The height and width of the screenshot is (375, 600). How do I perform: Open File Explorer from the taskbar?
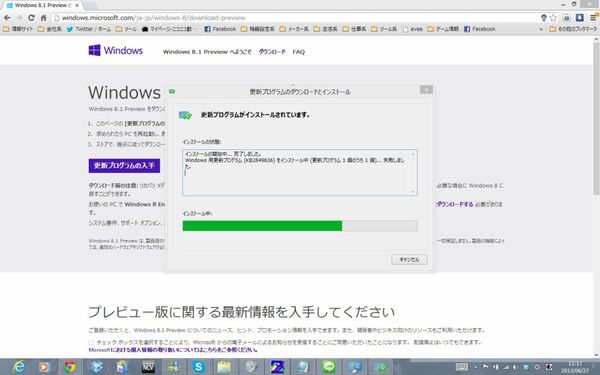click(225, 367)
